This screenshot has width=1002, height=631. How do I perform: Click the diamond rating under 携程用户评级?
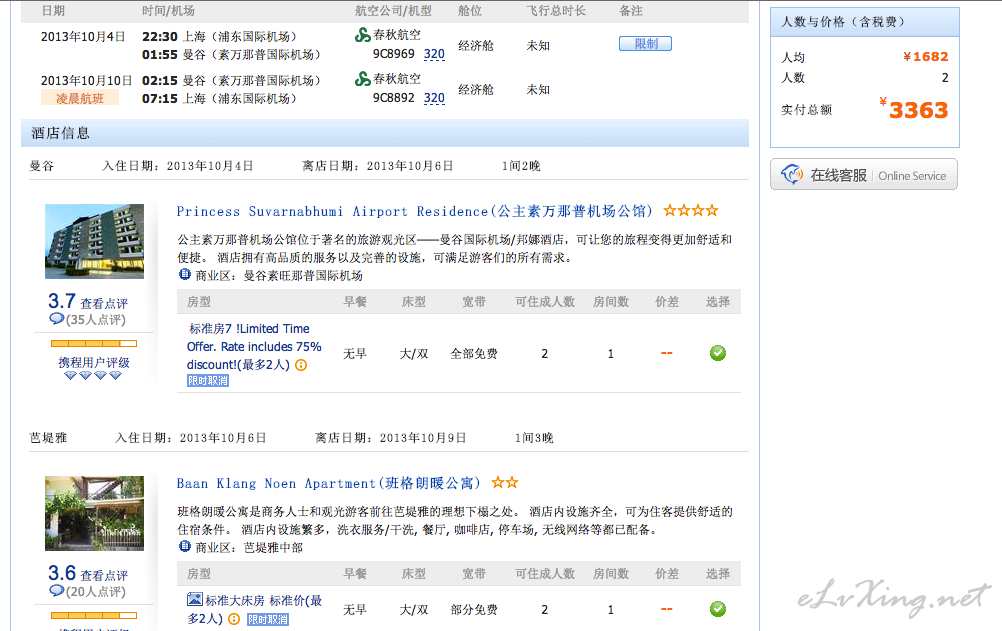point(93,376)
